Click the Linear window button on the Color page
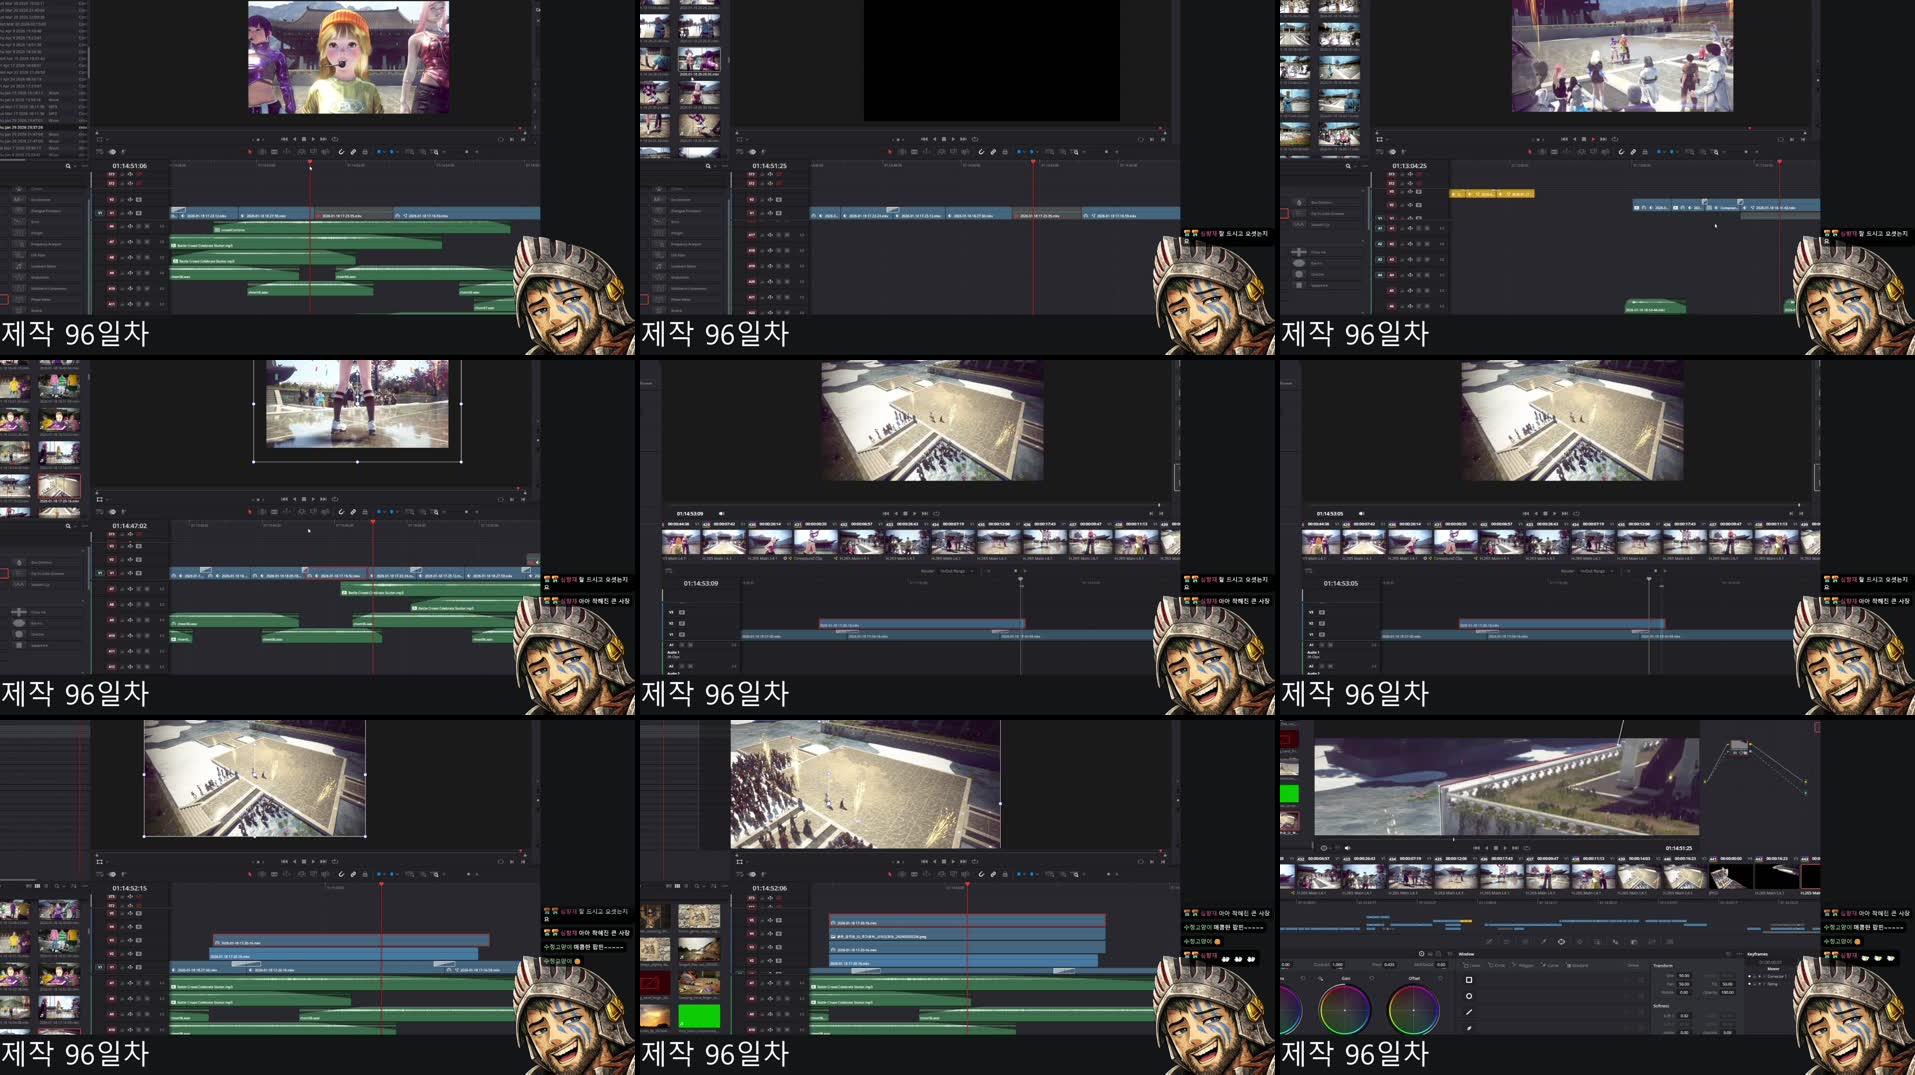The height and width of the screenshot is (1075, 1915). point(1471,965)
